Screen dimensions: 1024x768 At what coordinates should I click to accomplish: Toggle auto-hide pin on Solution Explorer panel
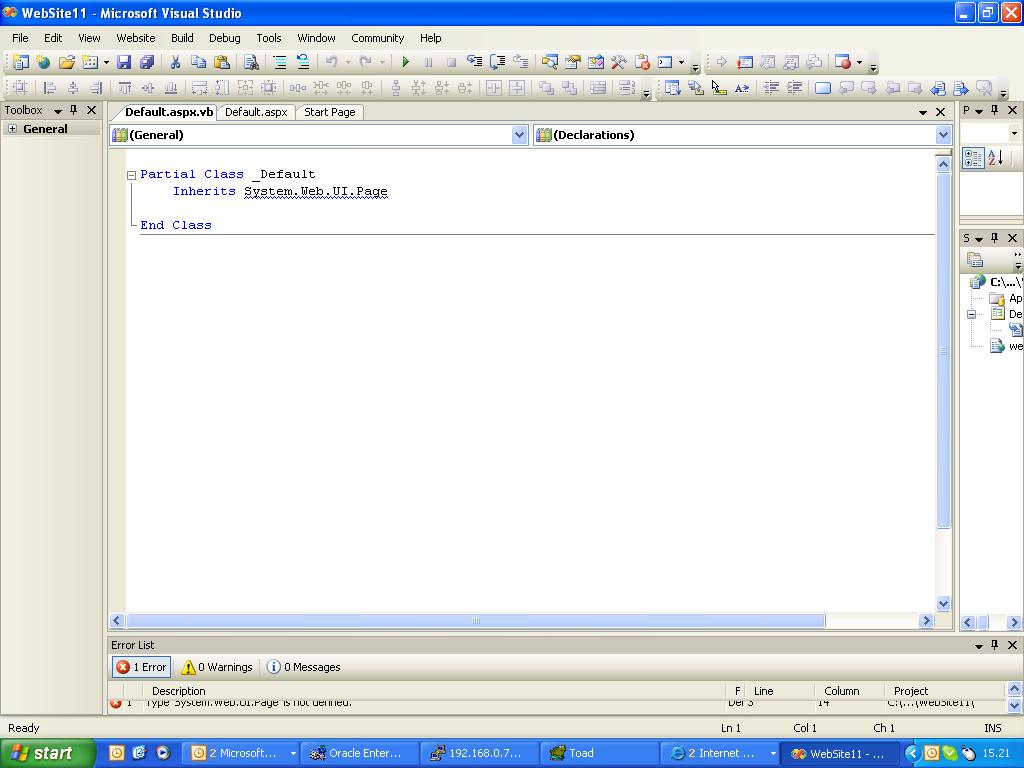(995, 238)
